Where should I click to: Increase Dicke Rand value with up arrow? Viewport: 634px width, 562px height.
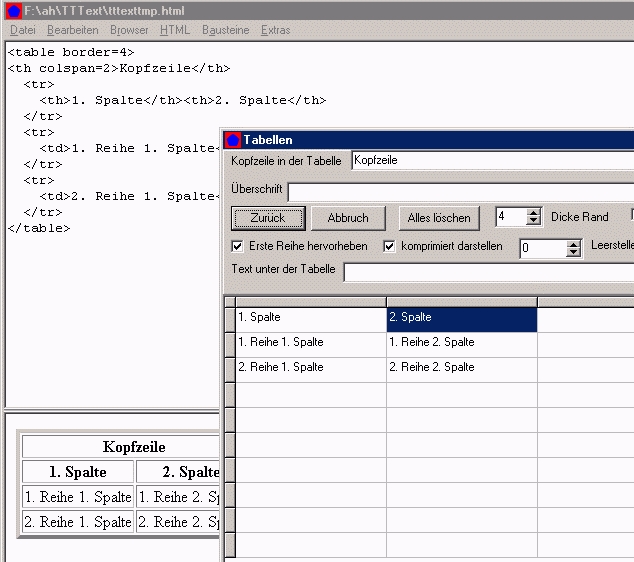point(534,213)
